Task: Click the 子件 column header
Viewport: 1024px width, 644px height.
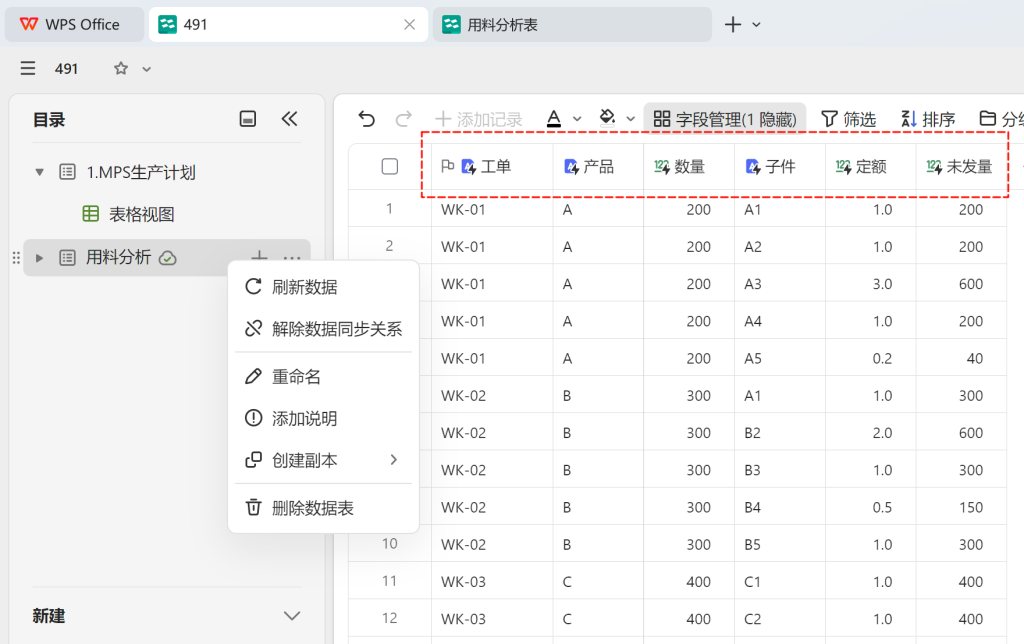Action: [x=780, y=167]
